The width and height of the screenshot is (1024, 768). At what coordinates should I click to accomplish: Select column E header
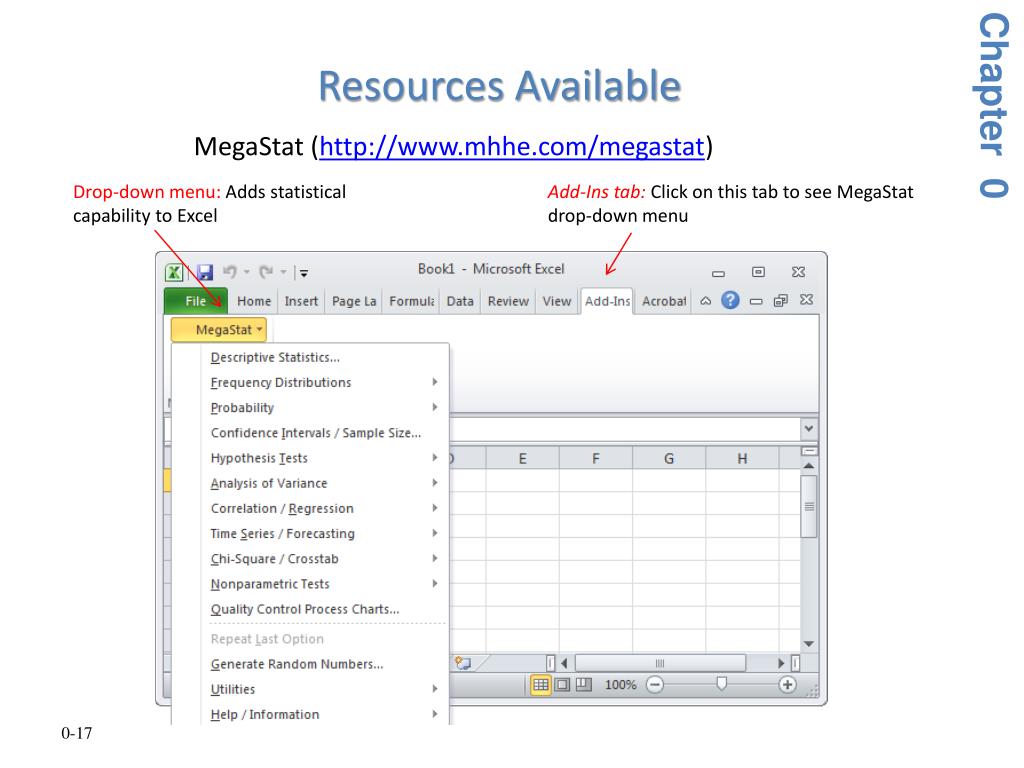[522, 458]
